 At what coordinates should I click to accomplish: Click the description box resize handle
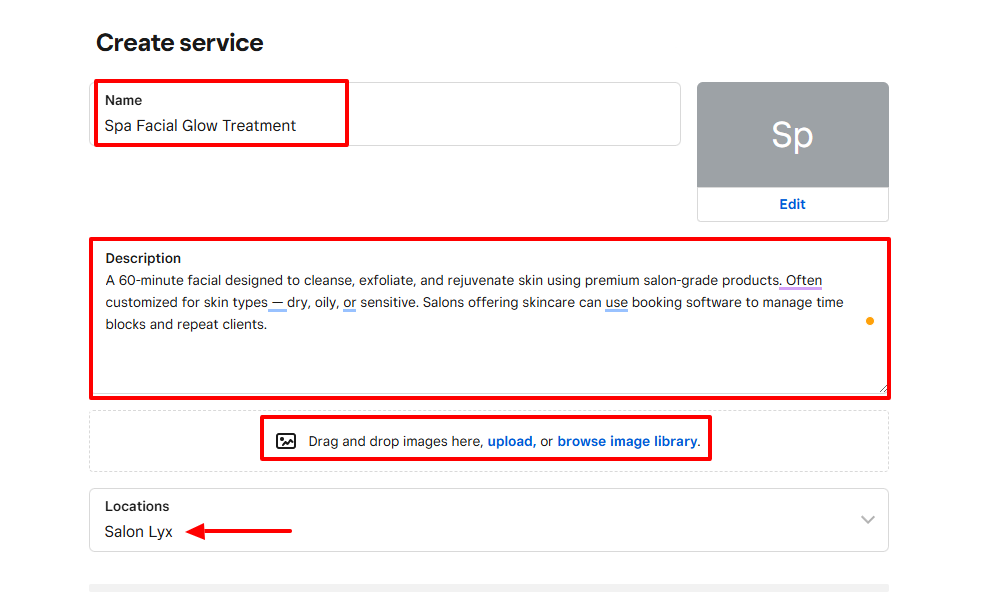click(883, 389)
